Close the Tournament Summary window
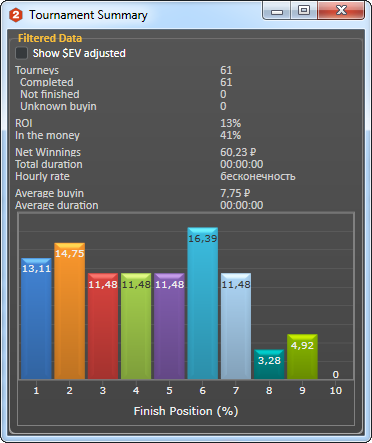This screenshot has width=372, height=443. (341, 11)
